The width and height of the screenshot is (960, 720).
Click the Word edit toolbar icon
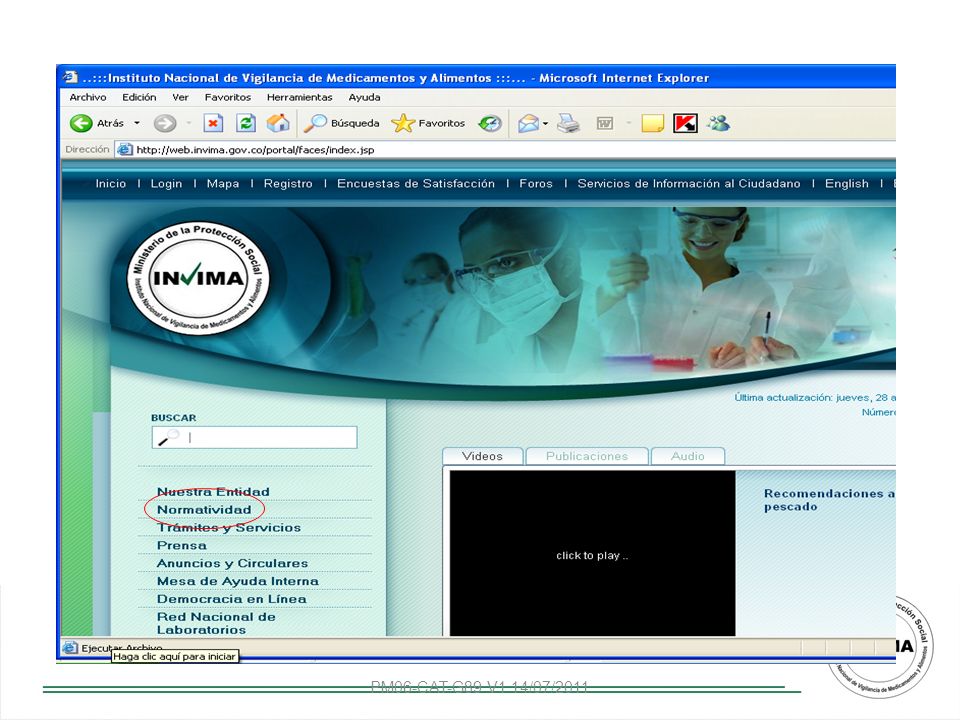605,124
